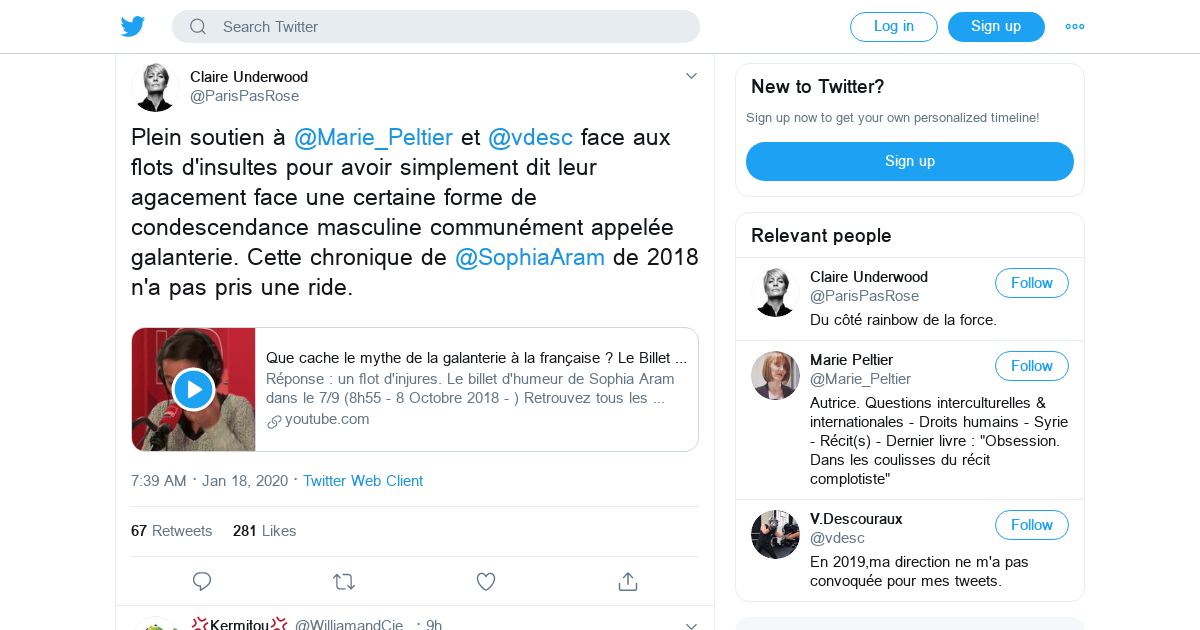
Task: Click Sign up in New to Twitter panel
Action: pyautogui.click(x=909, y=161)
